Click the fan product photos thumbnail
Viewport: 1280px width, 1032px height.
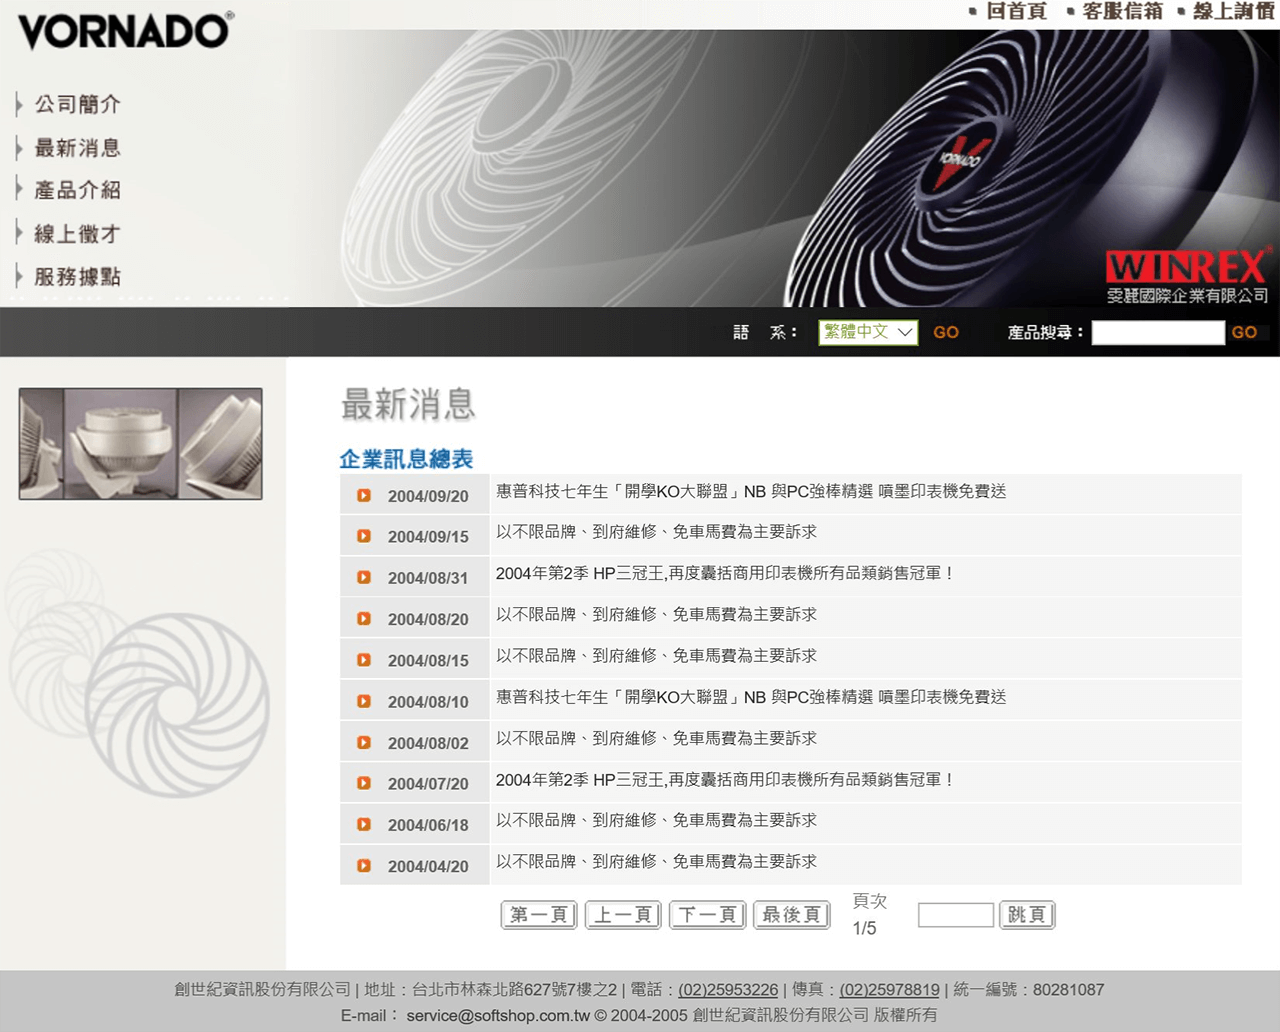coord(141,444)
